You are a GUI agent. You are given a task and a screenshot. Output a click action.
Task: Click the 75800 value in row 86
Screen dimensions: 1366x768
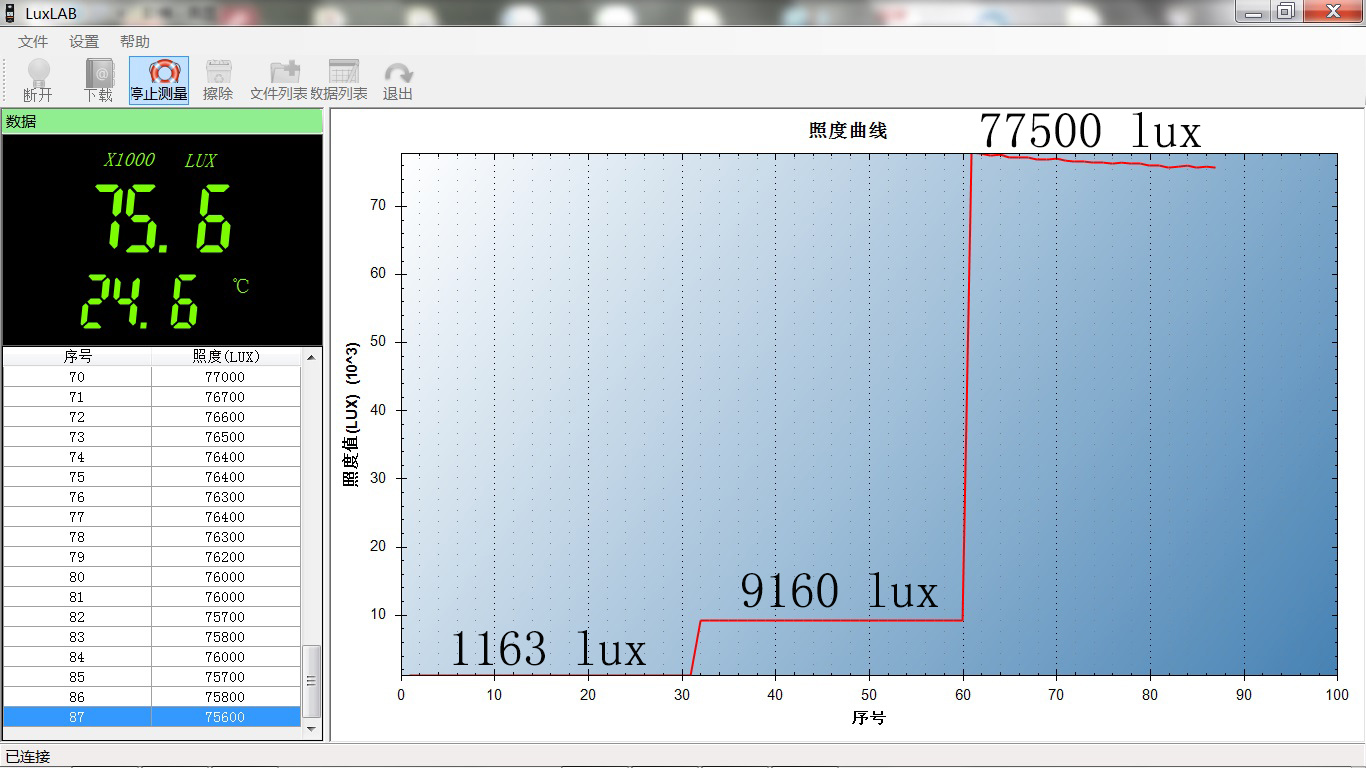pos(225,697)
